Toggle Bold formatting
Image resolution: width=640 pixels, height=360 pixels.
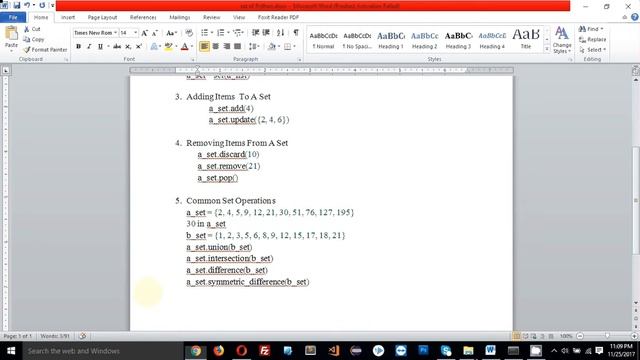[78, 47]
